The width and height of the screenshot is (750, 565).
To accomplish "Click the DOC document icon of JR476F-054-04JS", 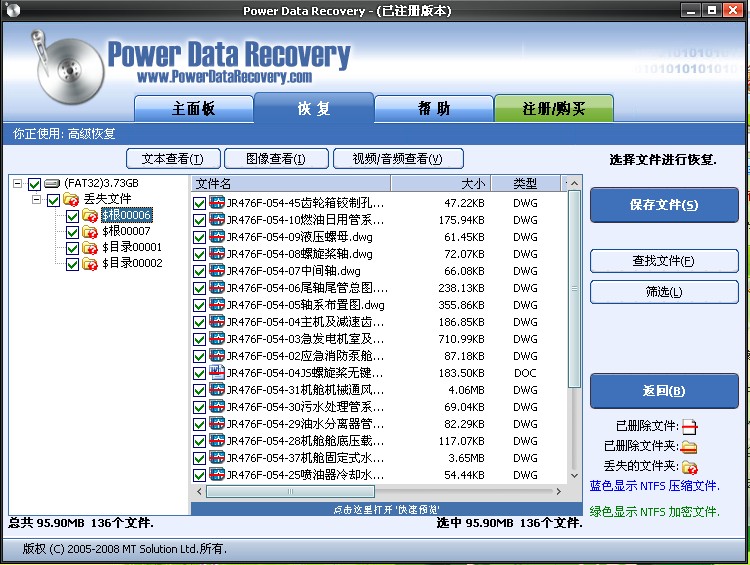I will (217, 373).
